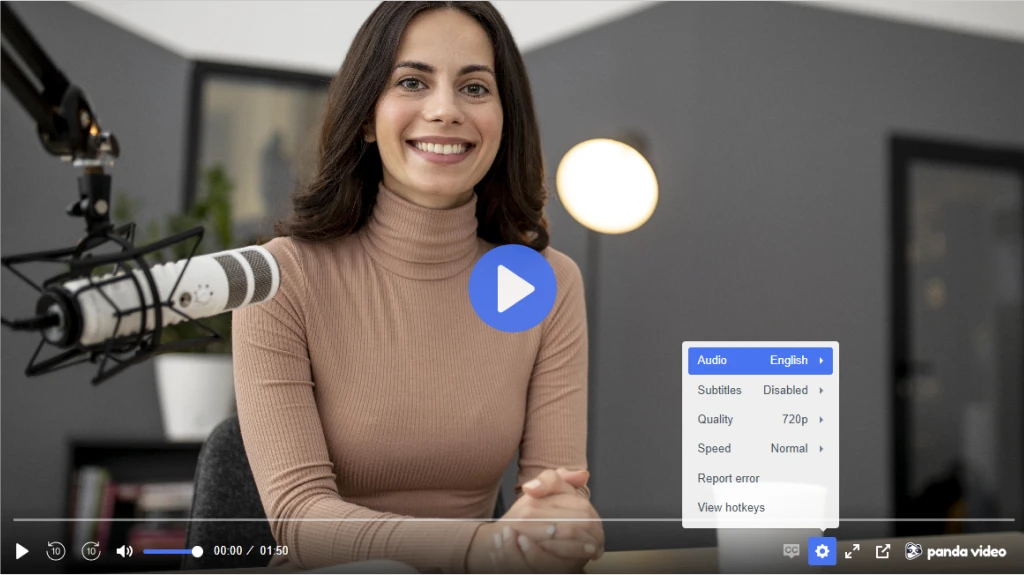This screenshot has width=1025, height=575.
Task: Skip forward 10 seconds
Action: point(91,551)
